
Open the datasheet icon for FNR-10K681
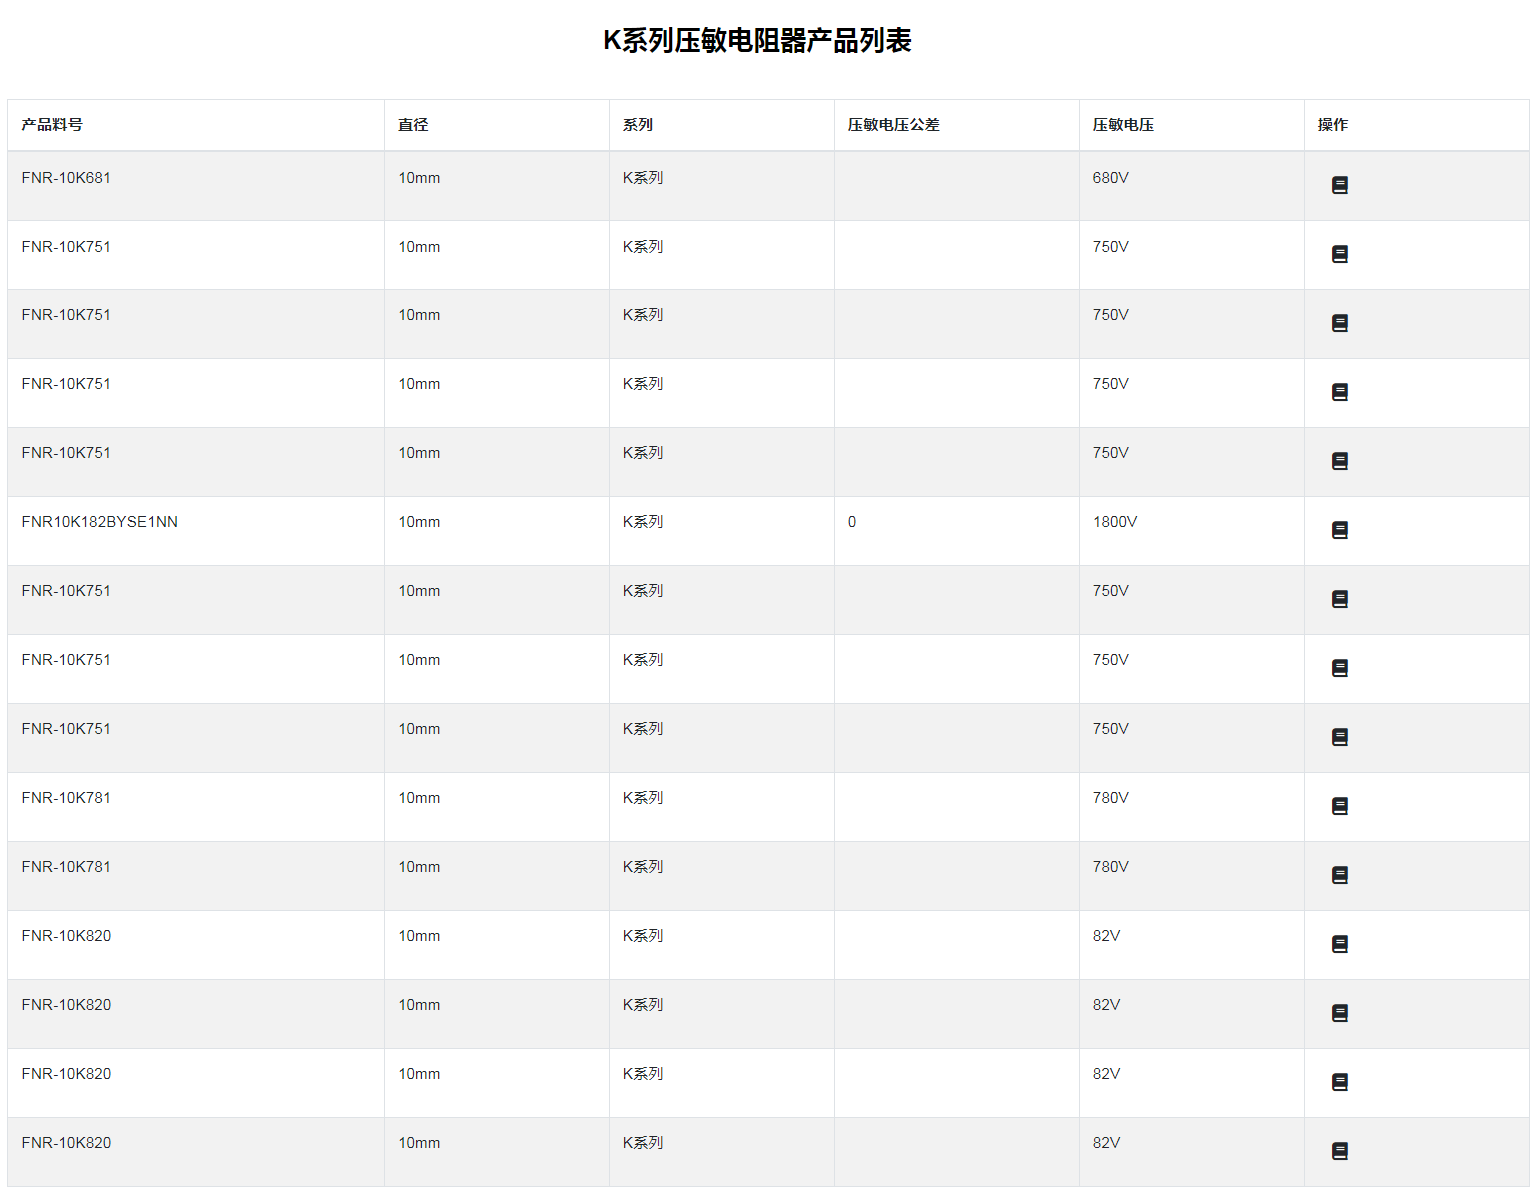pos(1340,185)
